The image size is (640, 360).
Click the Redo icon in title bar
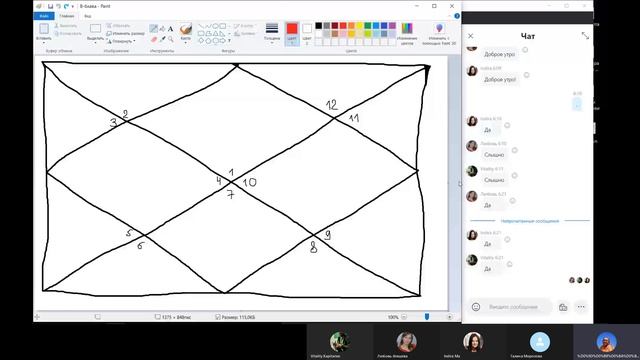tap(66, 6)
